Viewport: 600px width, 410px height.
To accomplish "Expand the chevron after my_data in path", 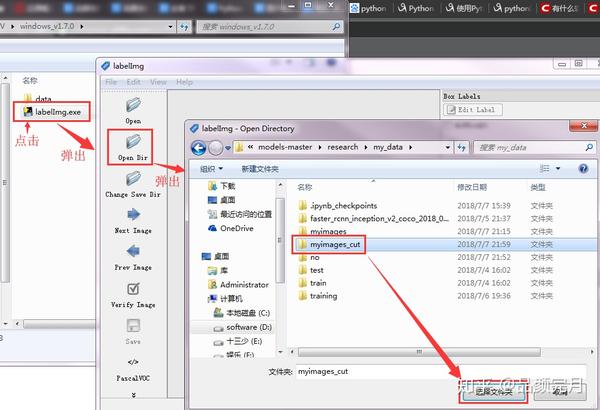I will click(x=411, y=147).
